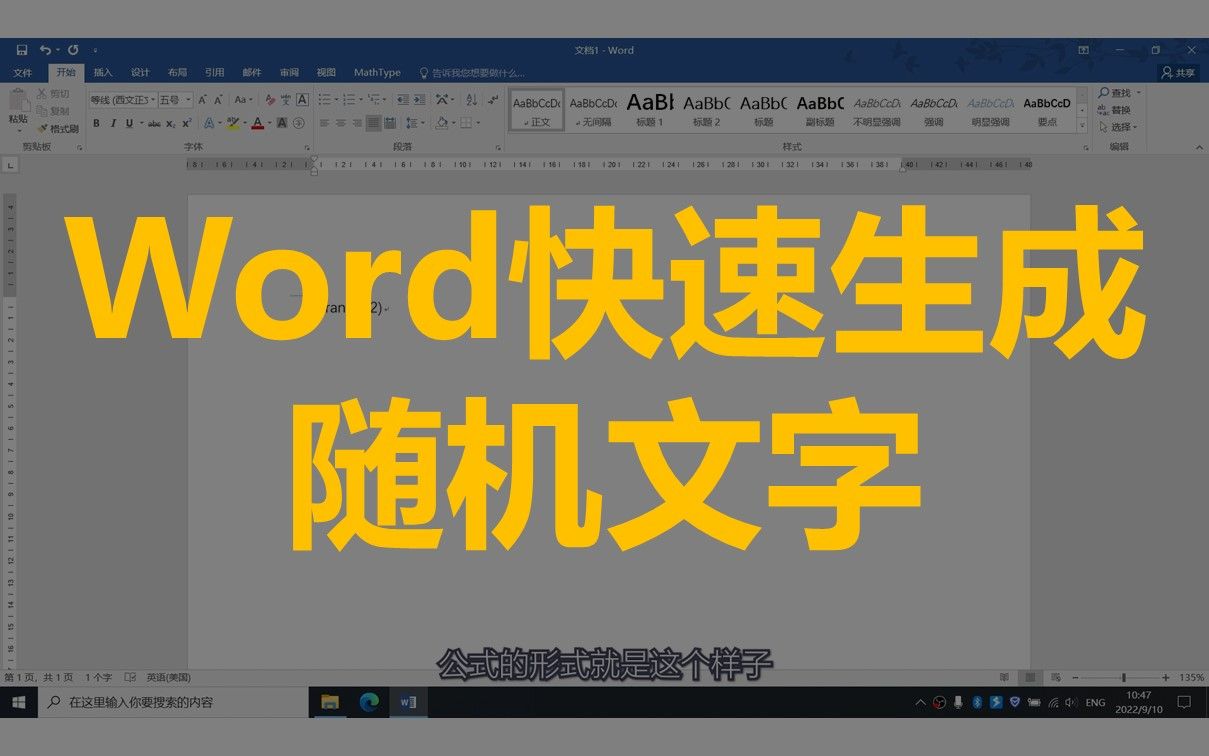
Task: Toggle bold formatting in the Font group
Action: (x=96, y=123)
